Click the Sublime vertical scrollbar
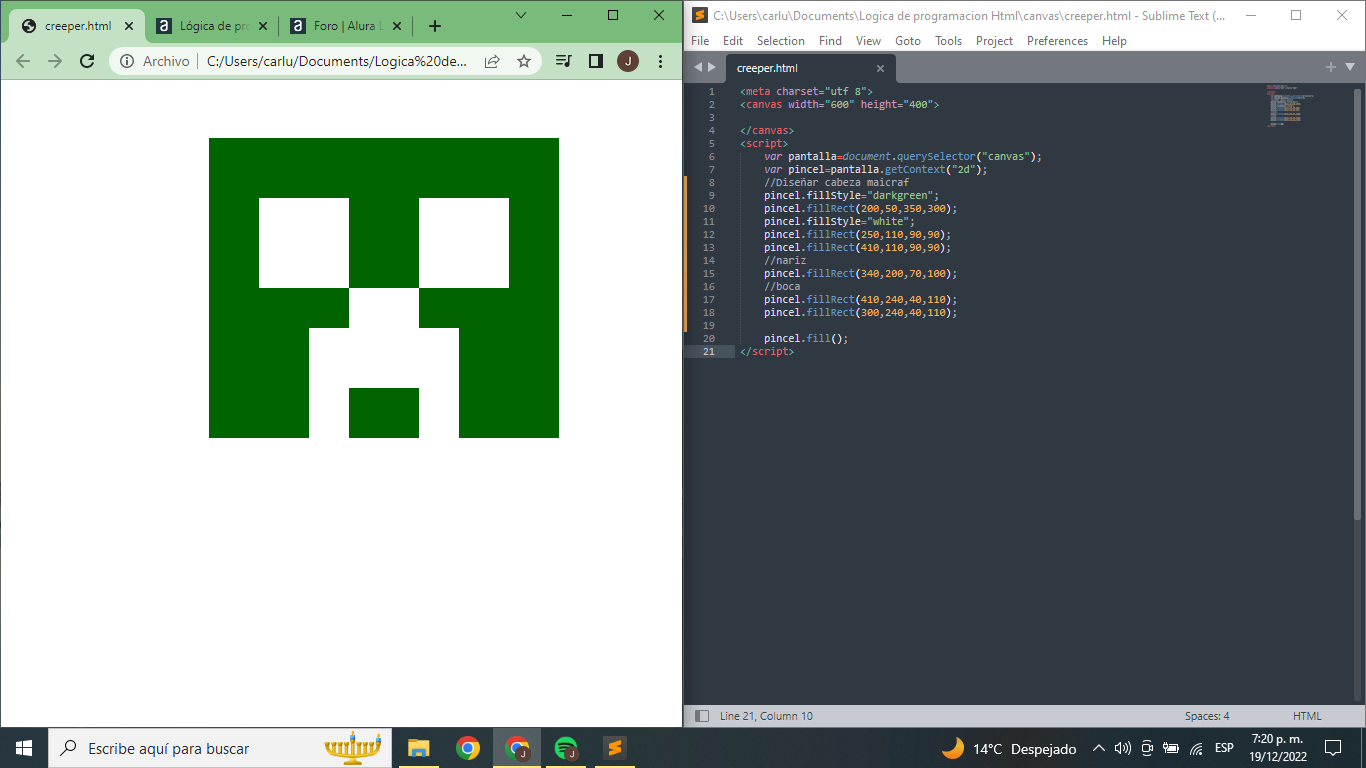The image size is (1366, 768). point(1358,304)
